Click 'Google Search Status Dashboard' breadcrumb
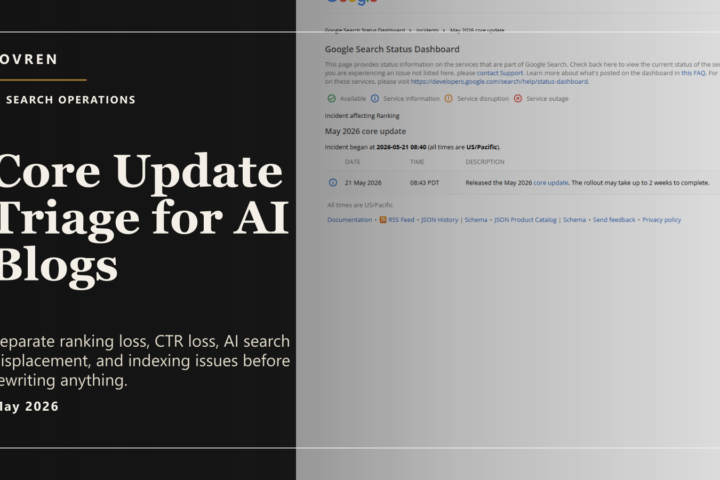The width and height of the screenshot is (720, 480). [x=365, y=30]
